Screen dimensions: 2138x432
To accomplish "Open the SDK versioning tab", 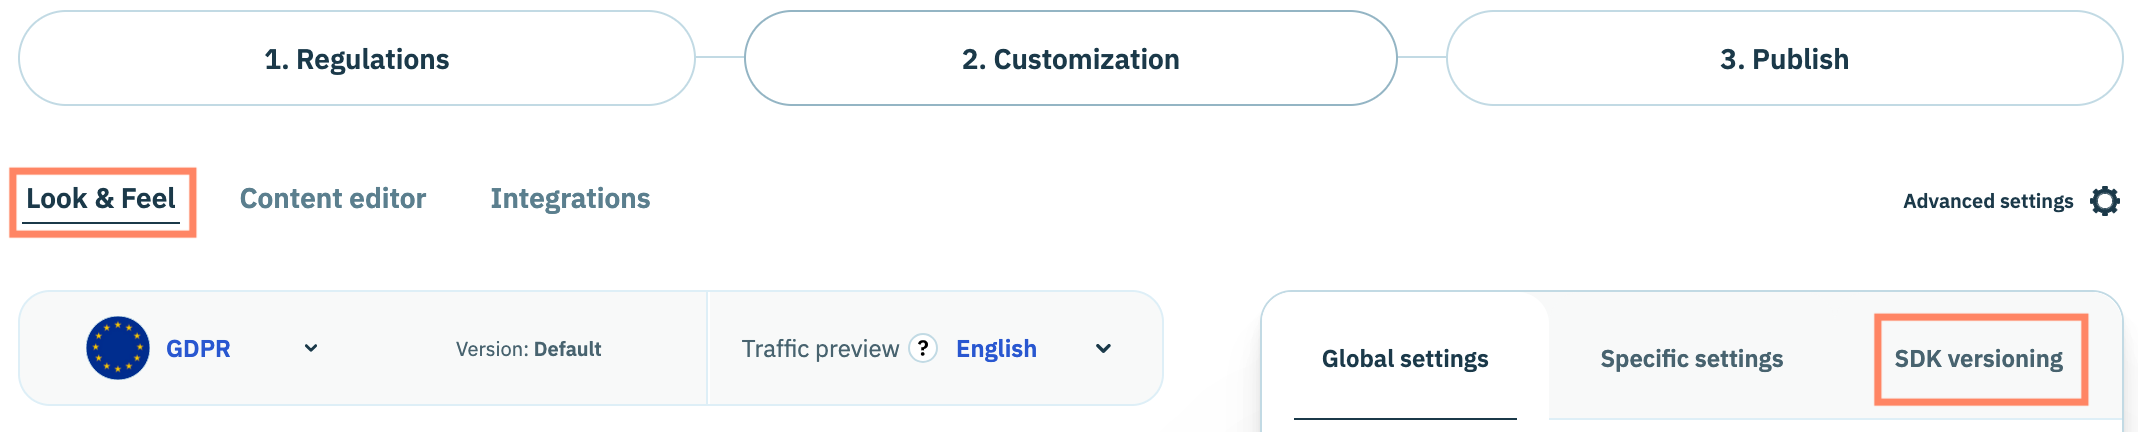I will click(1978, 359).
